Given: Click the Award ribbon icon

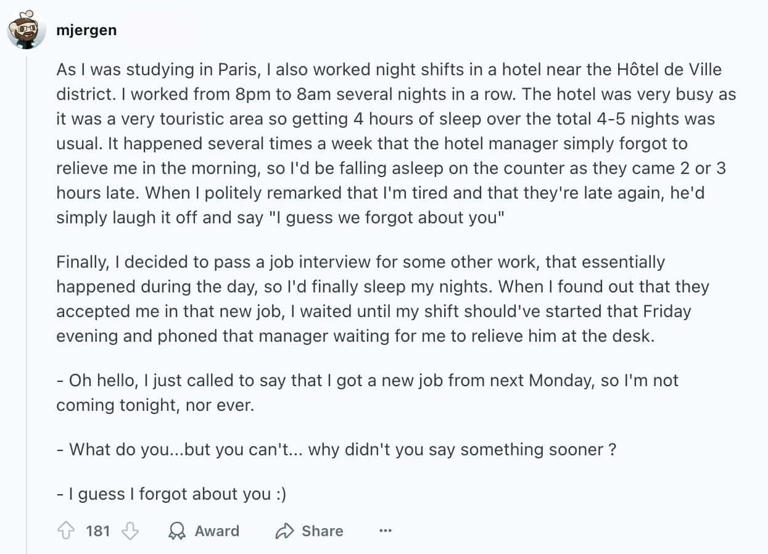Looking at the screenshot, I should (177, 531).
